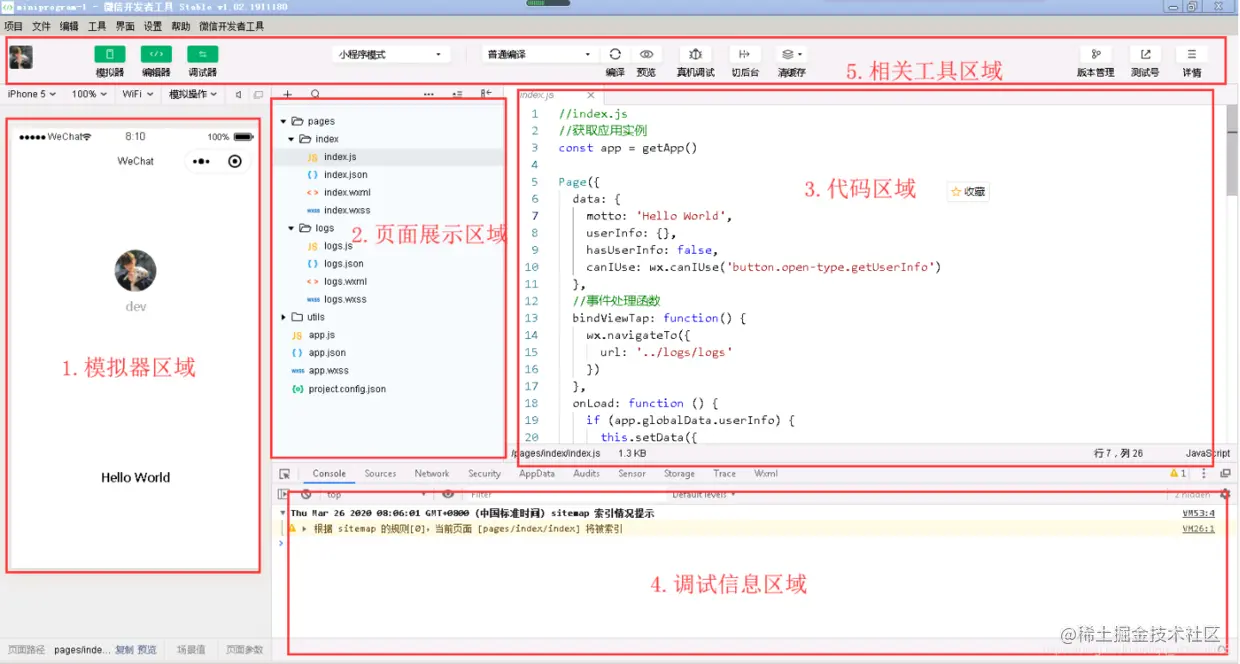Switch to the Network tab
1240x664 pixels.
tap(432, 474)
